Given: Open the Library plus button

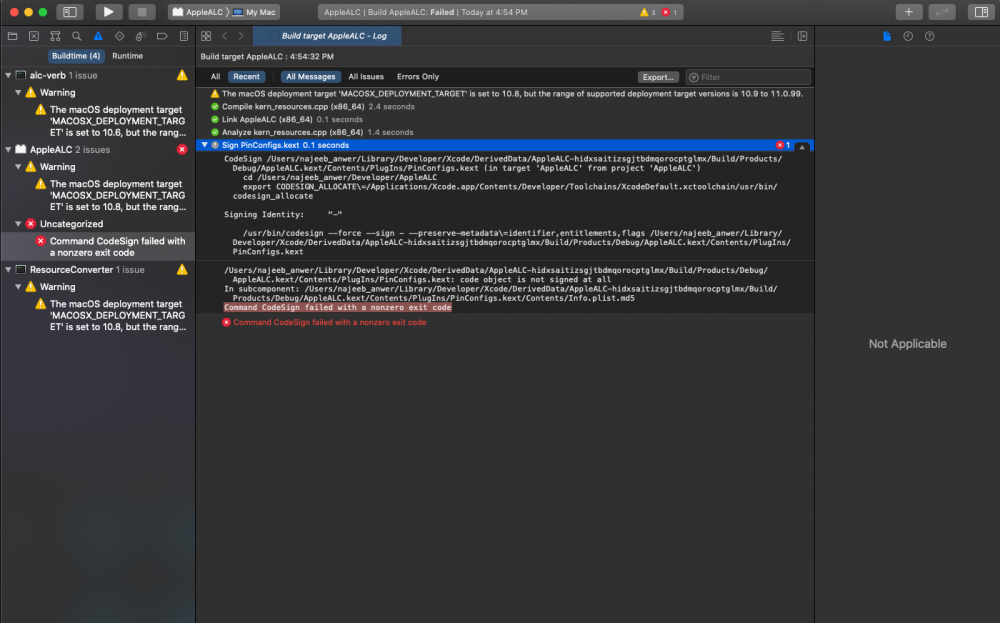Looking at the screenshot, I should tap(909, 11).
